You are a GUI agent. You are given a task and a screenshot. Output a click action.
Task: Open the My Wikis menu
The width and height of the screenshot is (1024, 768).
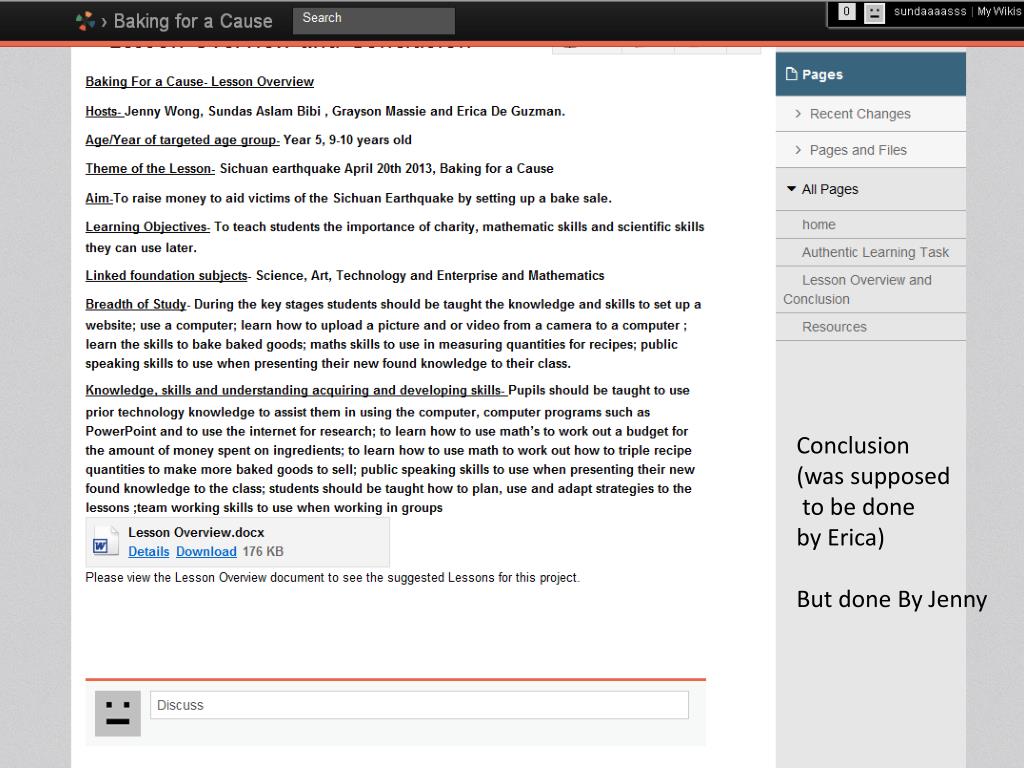coord(999,11)
